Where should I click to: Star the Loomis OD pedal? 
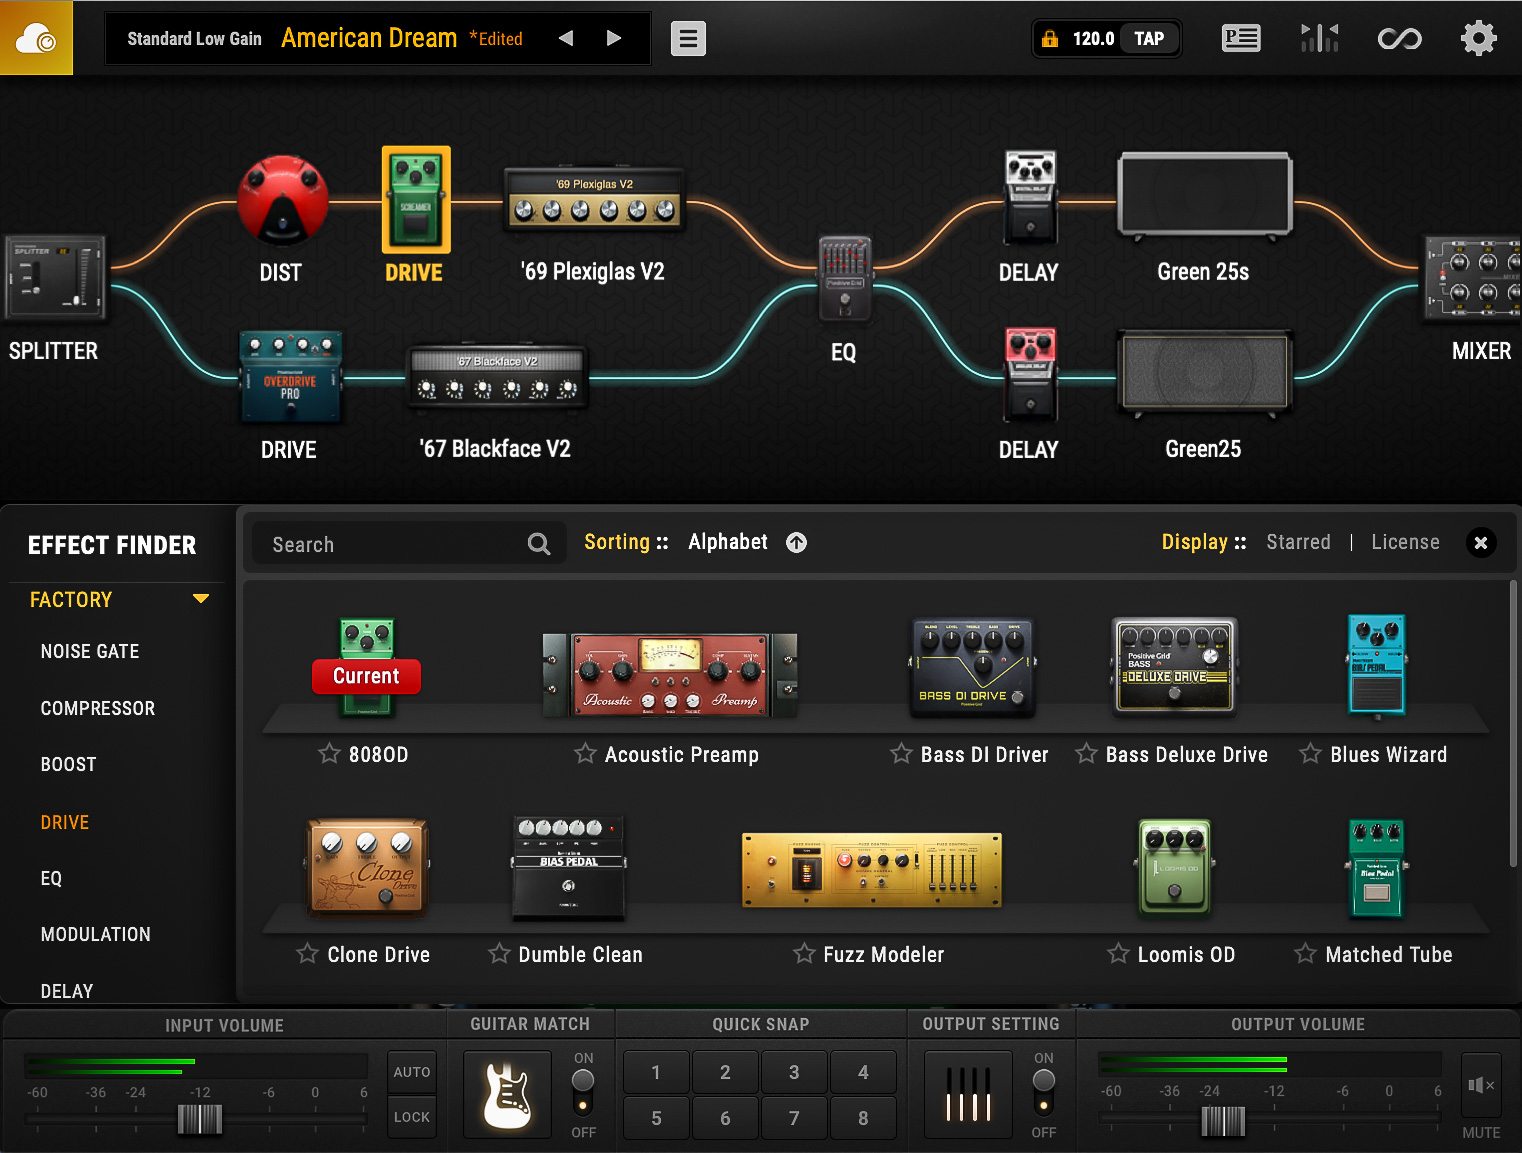point(1118,953)
